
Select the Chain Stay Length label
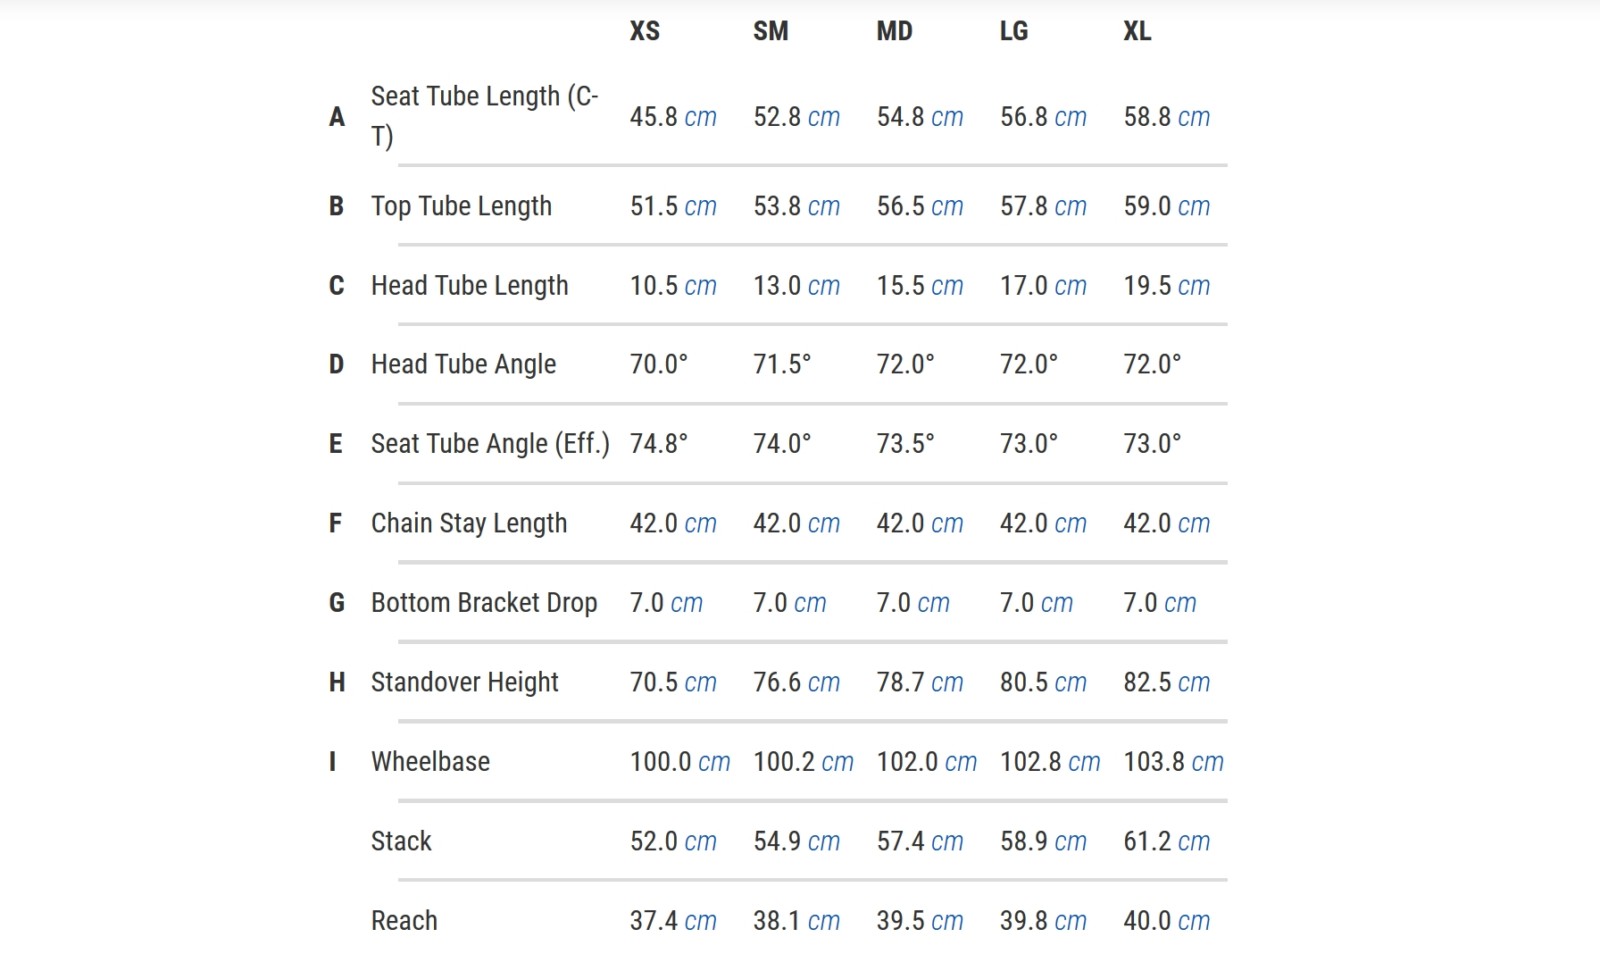(x=469, y=523)
